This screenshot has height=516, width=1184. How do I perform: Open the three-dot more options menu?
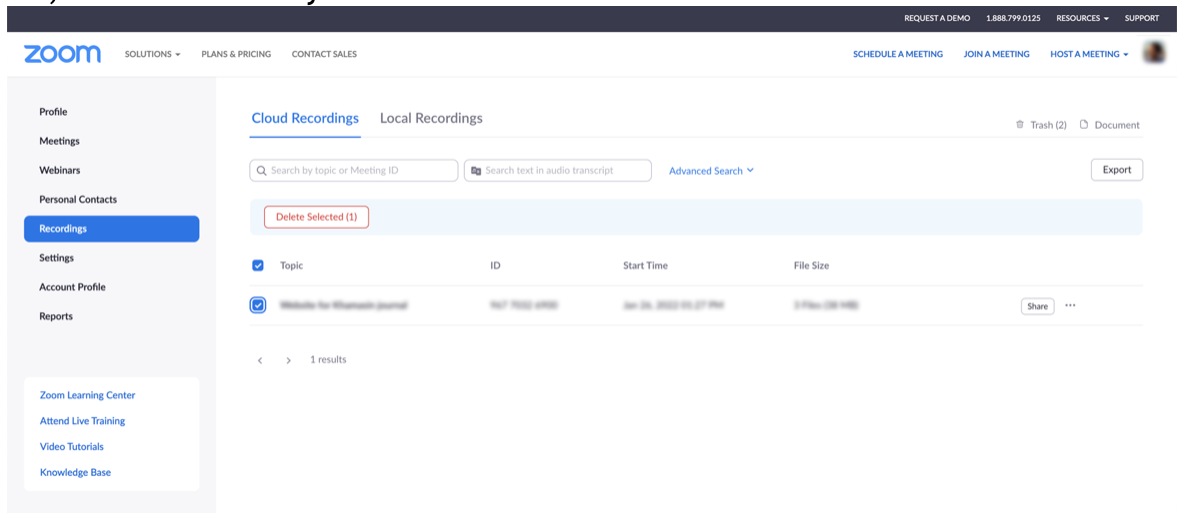coord(1070,305)
